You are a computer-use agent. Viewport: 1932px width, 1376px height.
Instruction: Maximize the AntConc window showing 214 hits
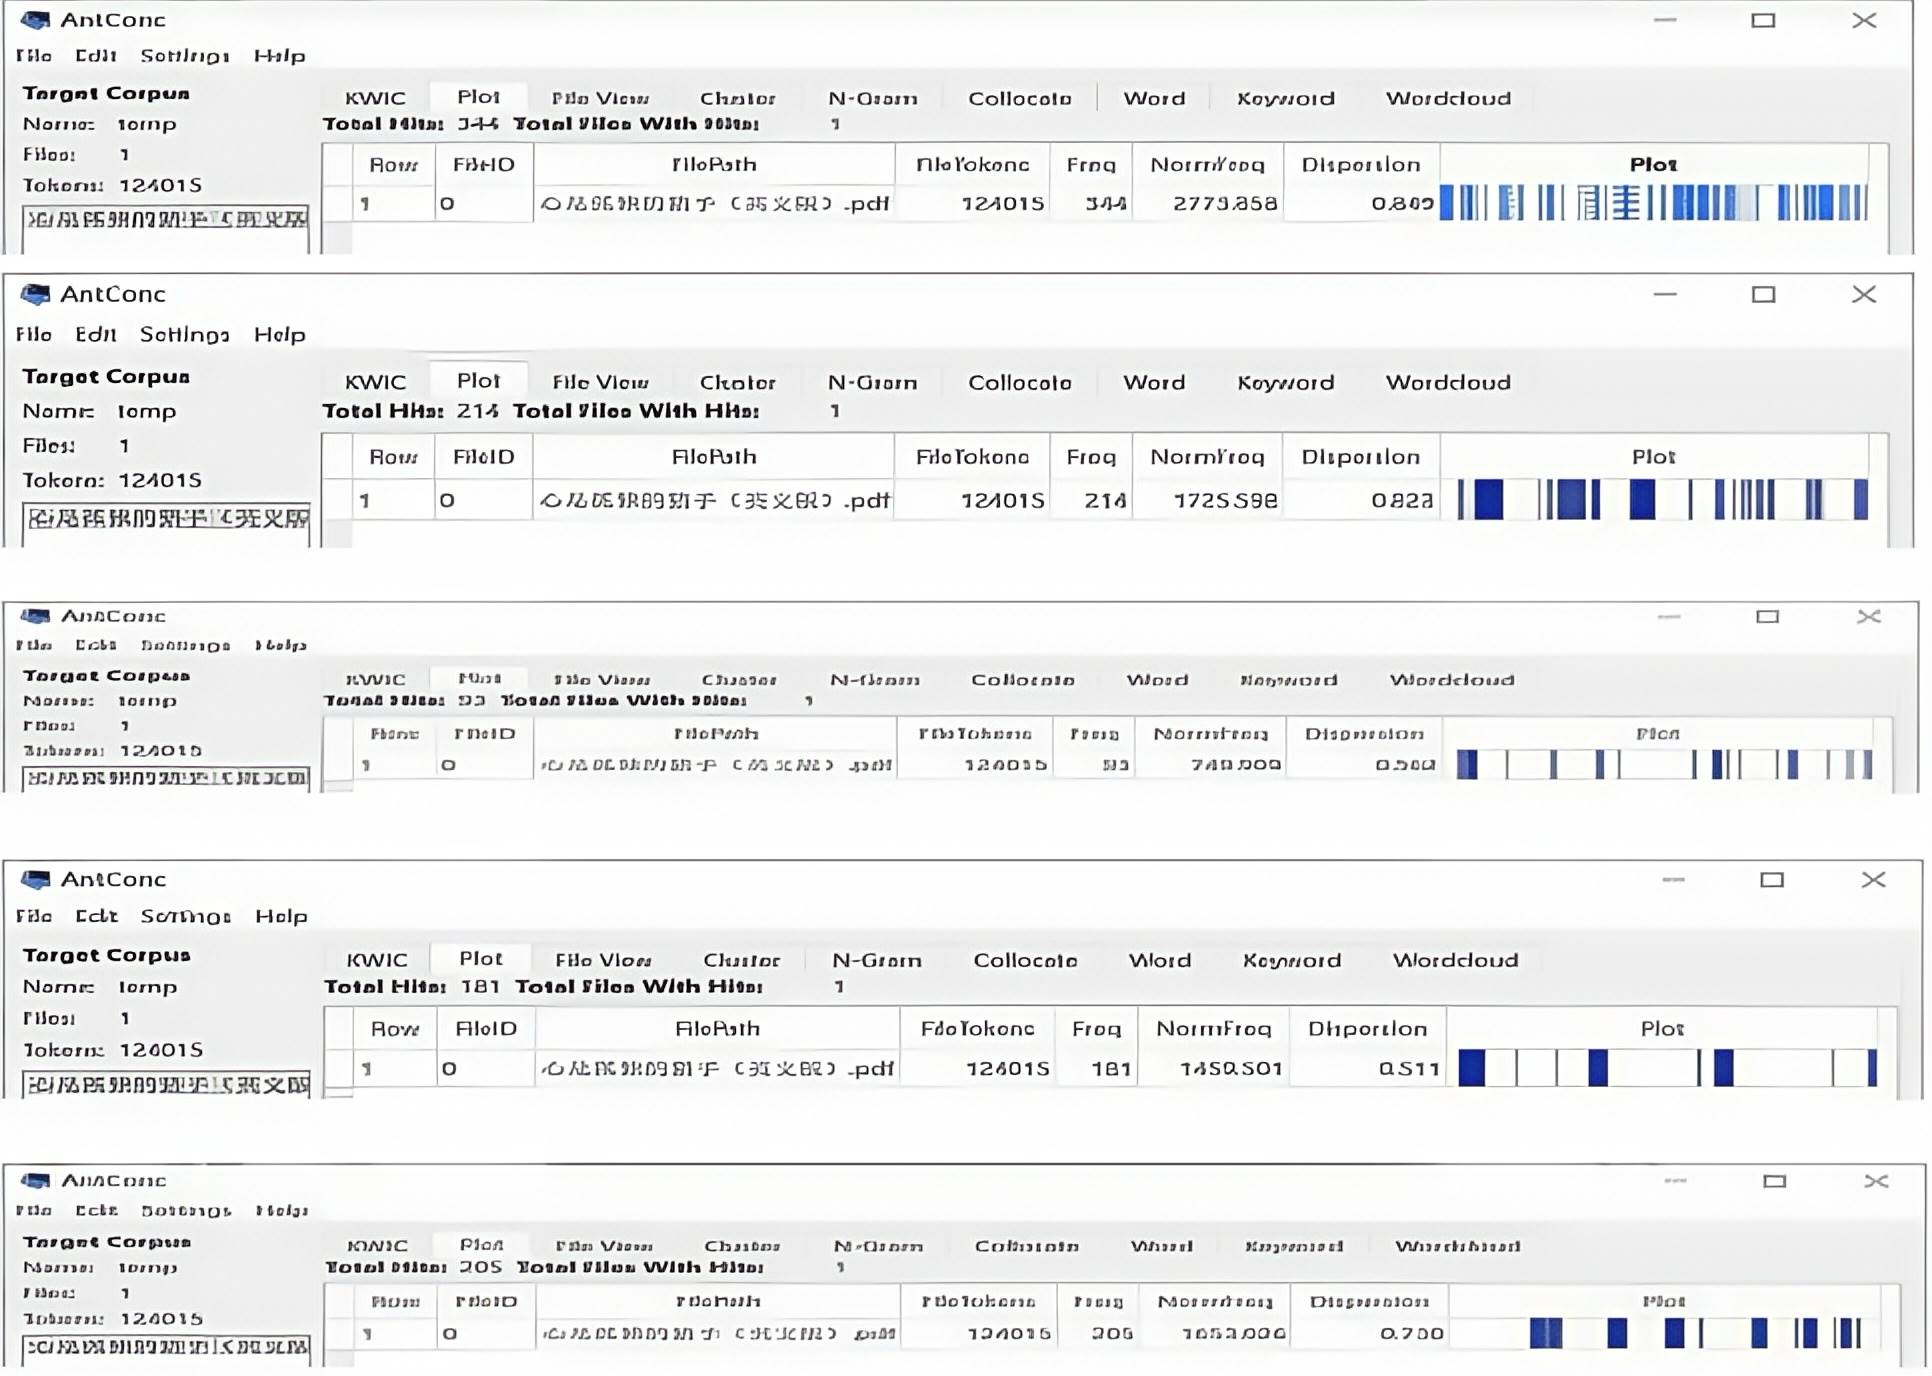coord(1763,294)
